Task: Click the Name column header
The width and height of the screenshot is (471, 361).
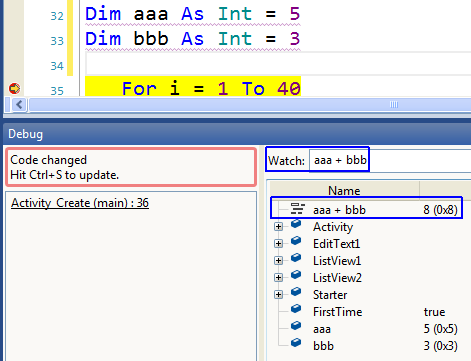Action: (x=344, y=191)
